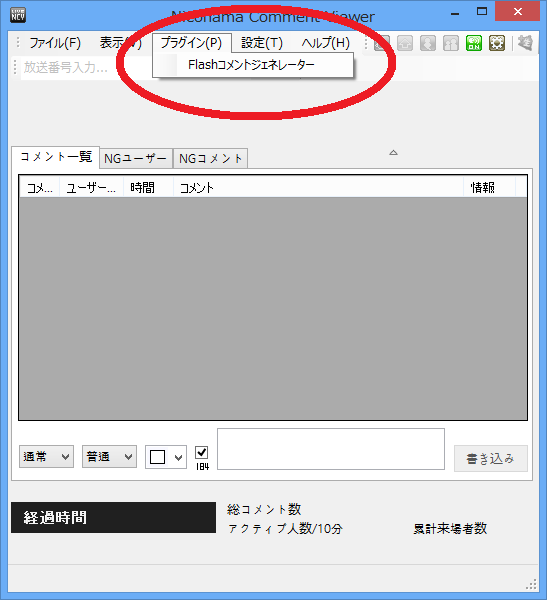Switch to the コメント一覧 tab
547x600 pixels.
coord(56,157)
